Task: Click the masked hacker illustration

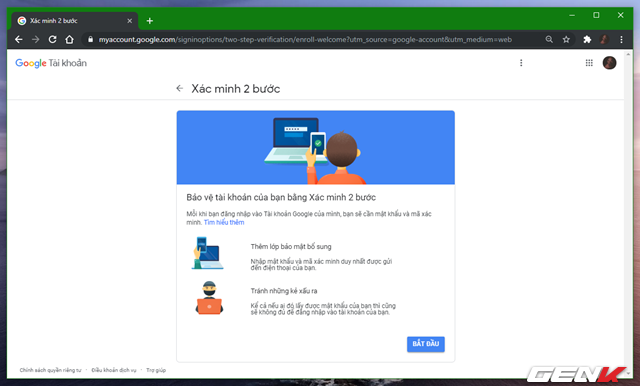Action: click(209, 298)
